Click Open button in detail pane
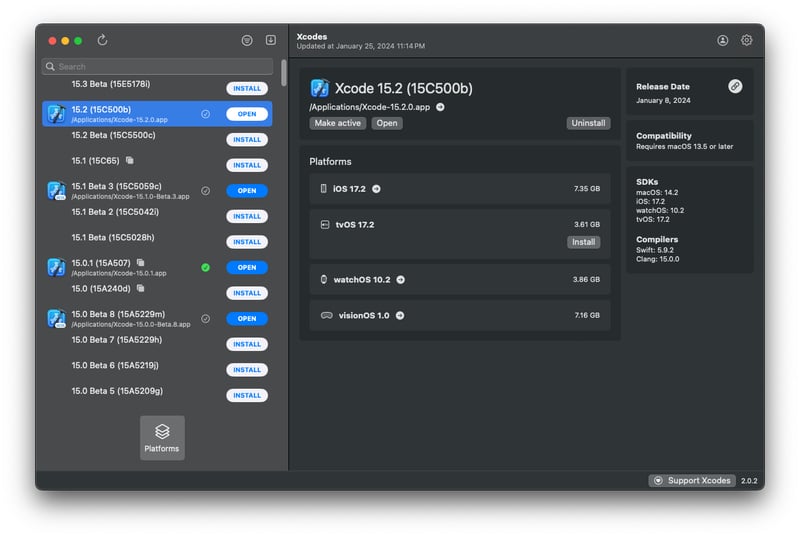The height and width of the screenshot is (537, 800). tap(387, 123)
